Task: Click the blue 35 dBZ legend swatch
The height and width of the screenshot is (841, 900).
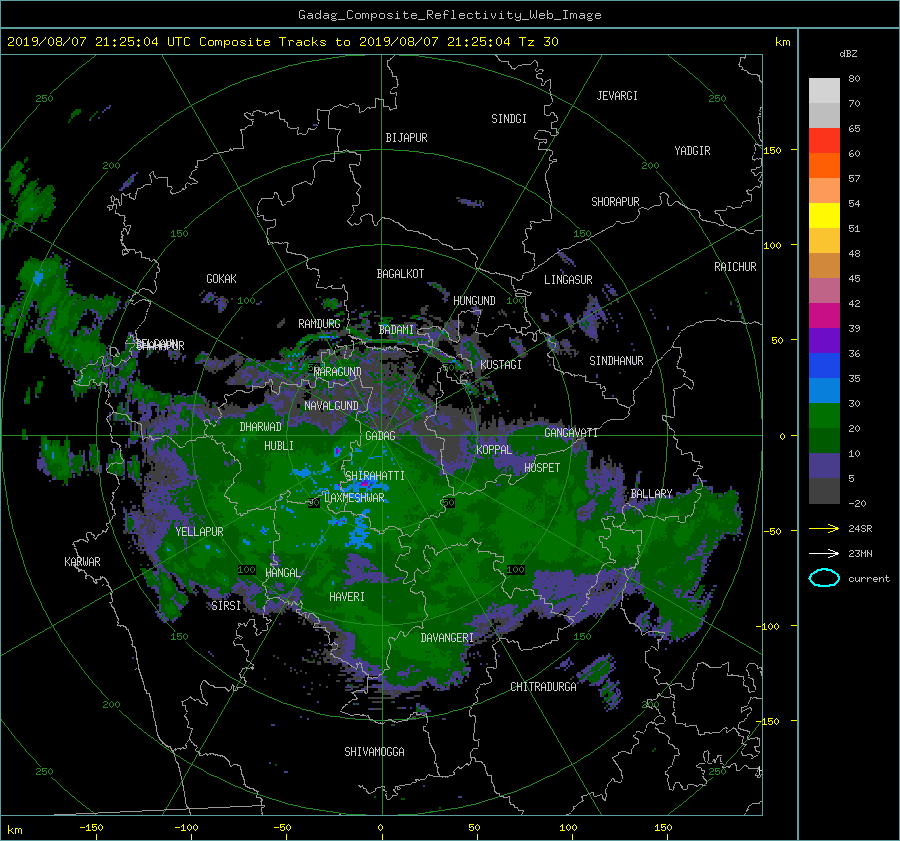Action: pos(824,366)
